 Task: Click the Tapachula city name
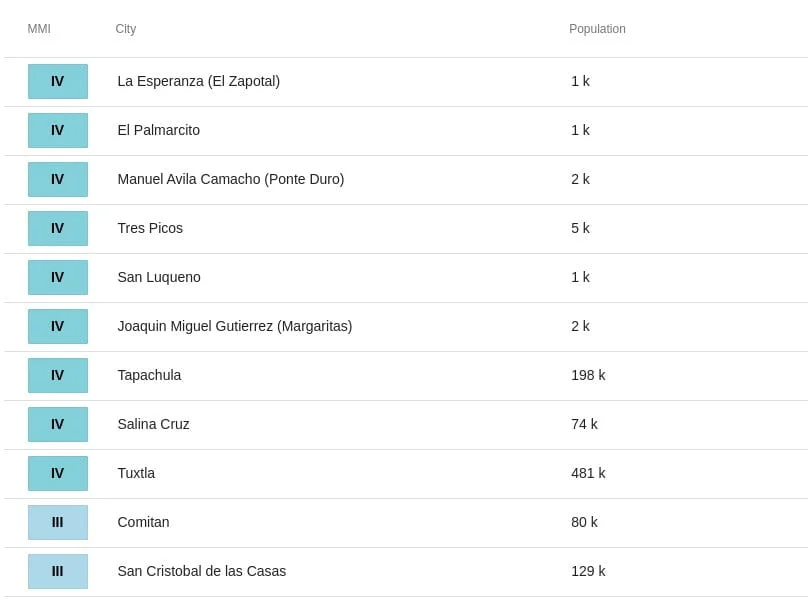[x=149, y=375]
